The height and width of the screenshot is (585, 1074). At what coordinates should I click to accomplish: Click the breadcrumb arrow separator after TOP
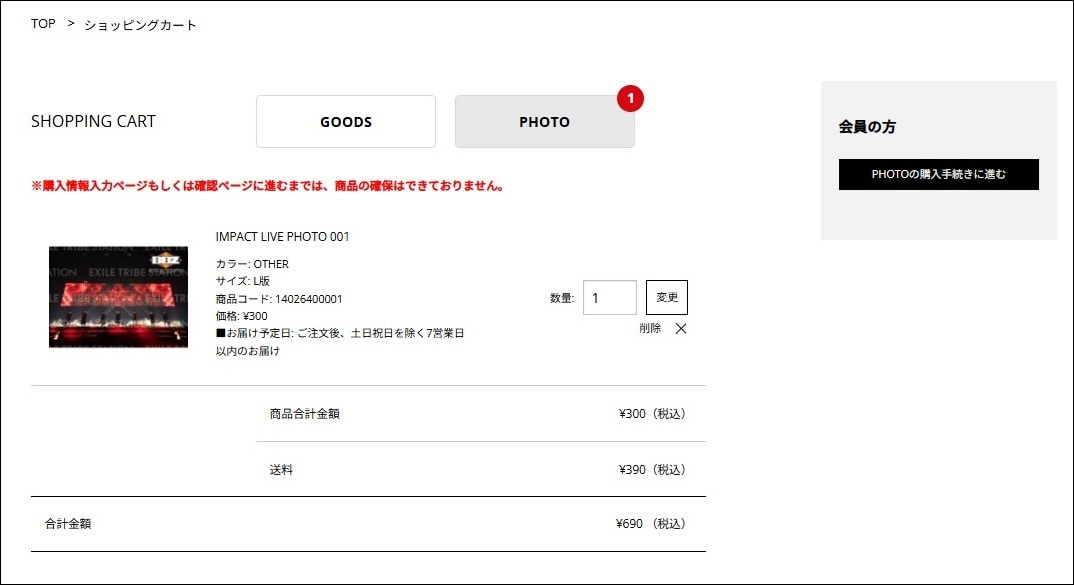pos(71,23)
